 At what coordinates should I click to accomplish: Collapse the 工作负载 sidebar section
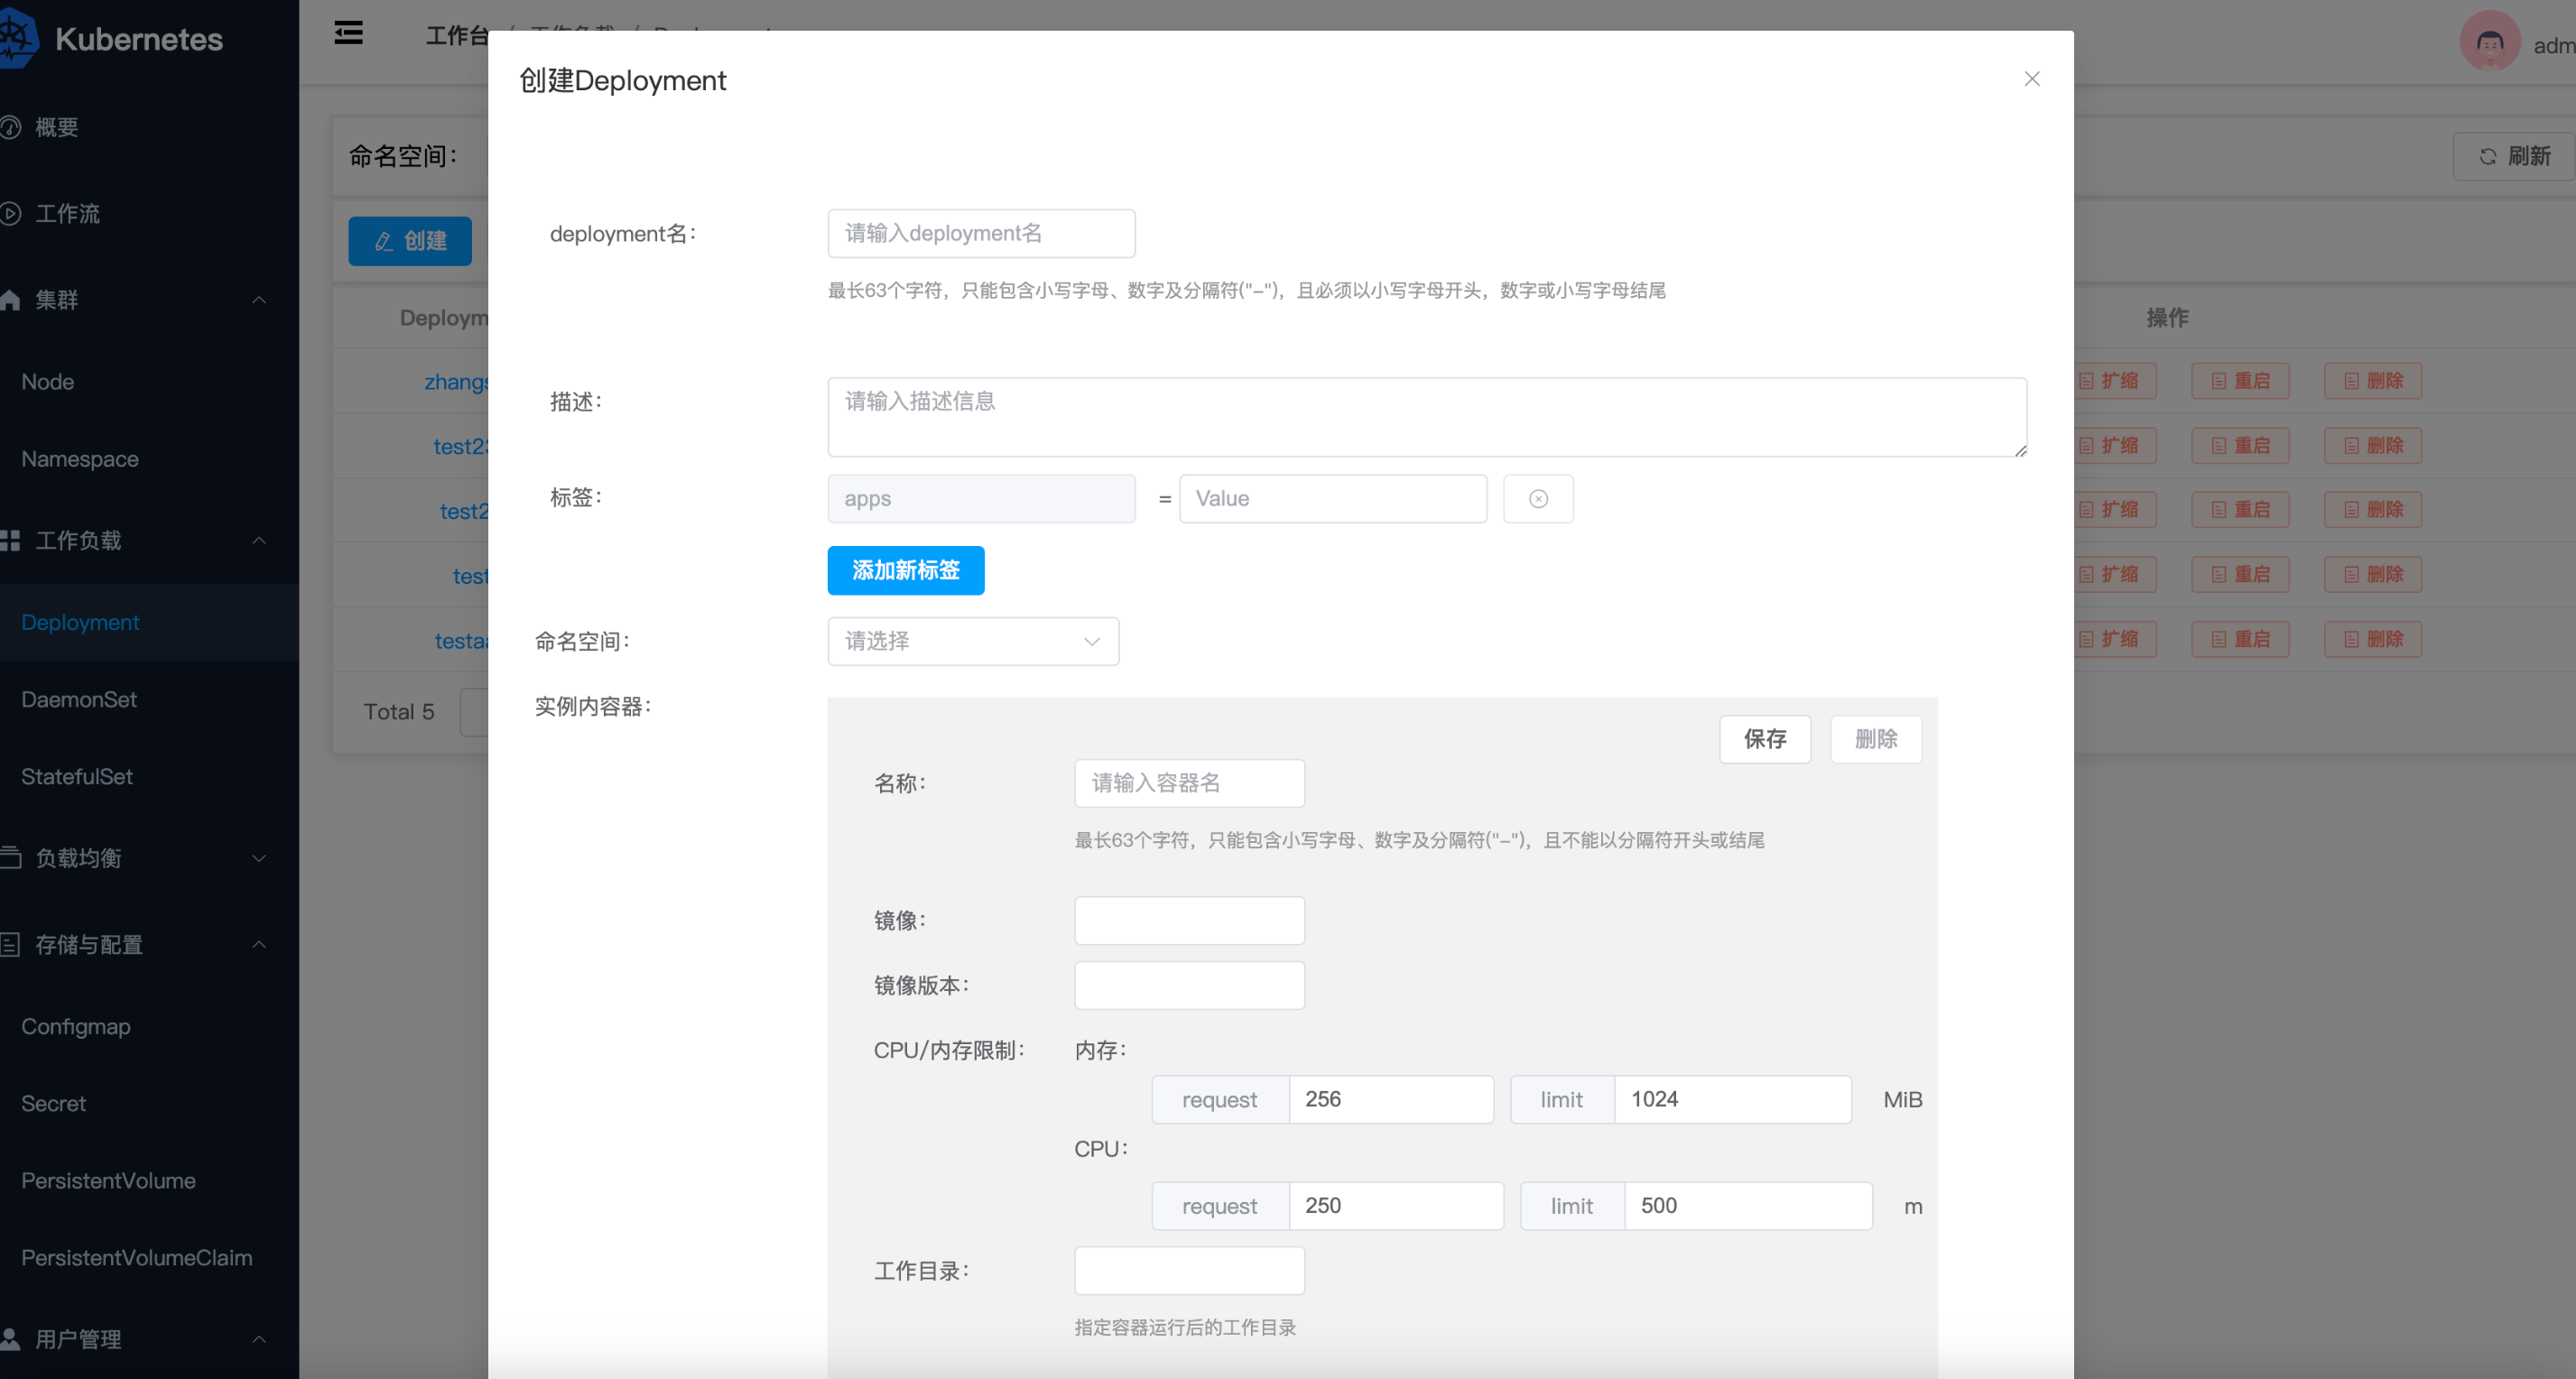click(x=149, y=540)
